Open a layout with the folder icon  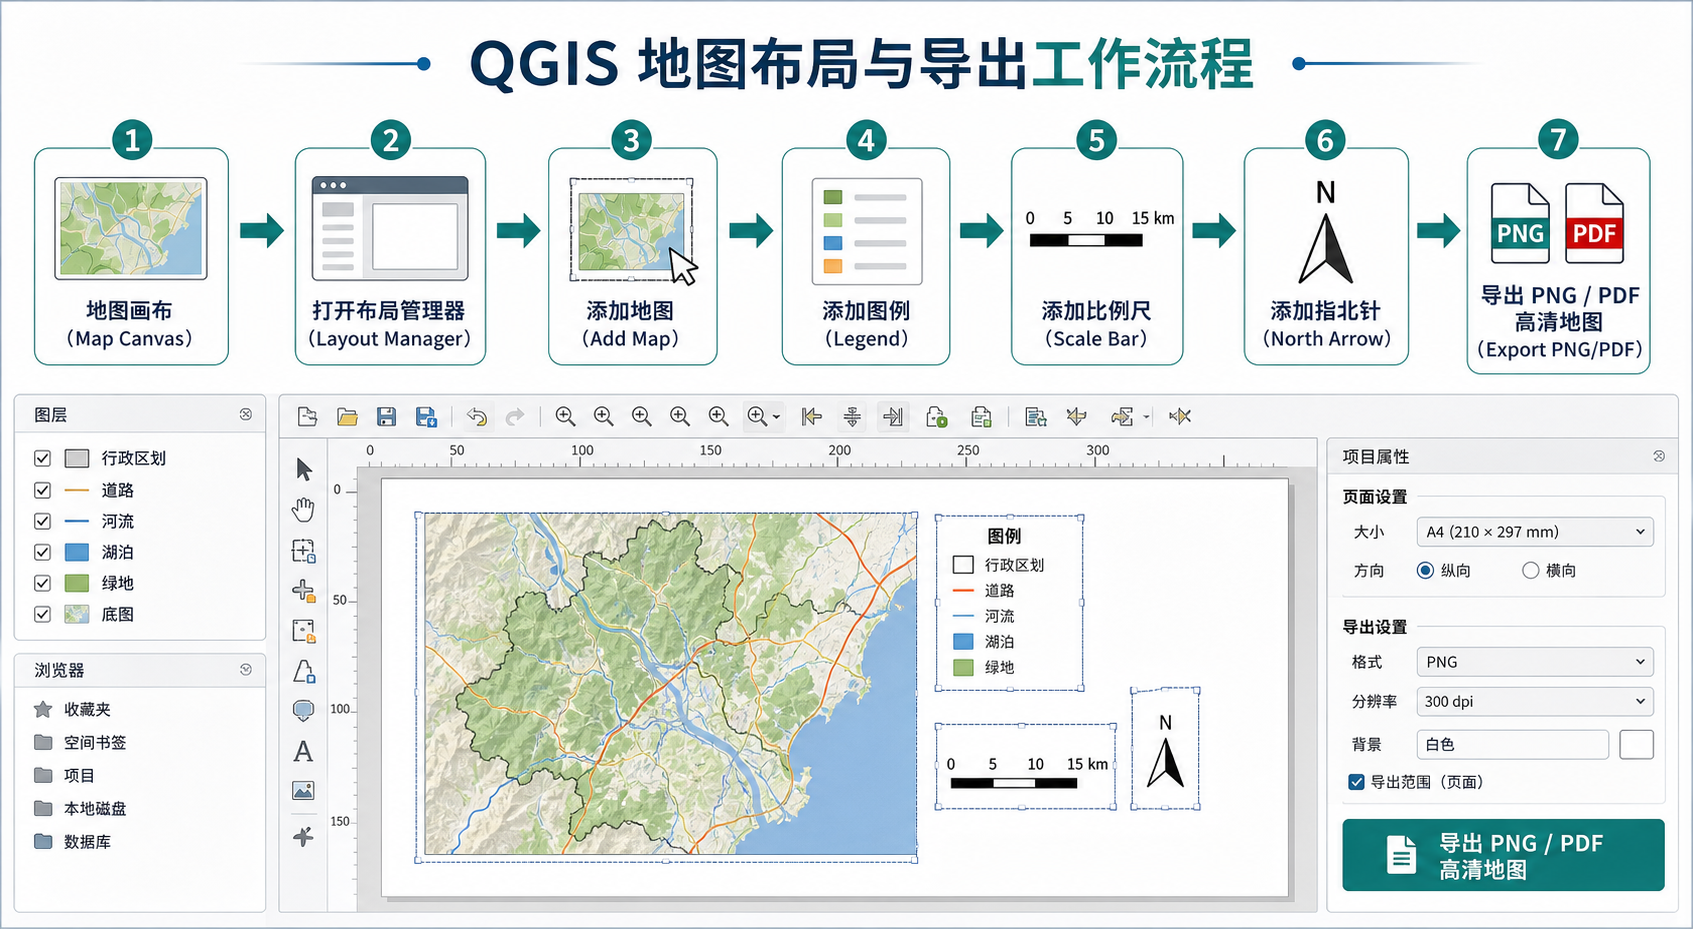347,417
